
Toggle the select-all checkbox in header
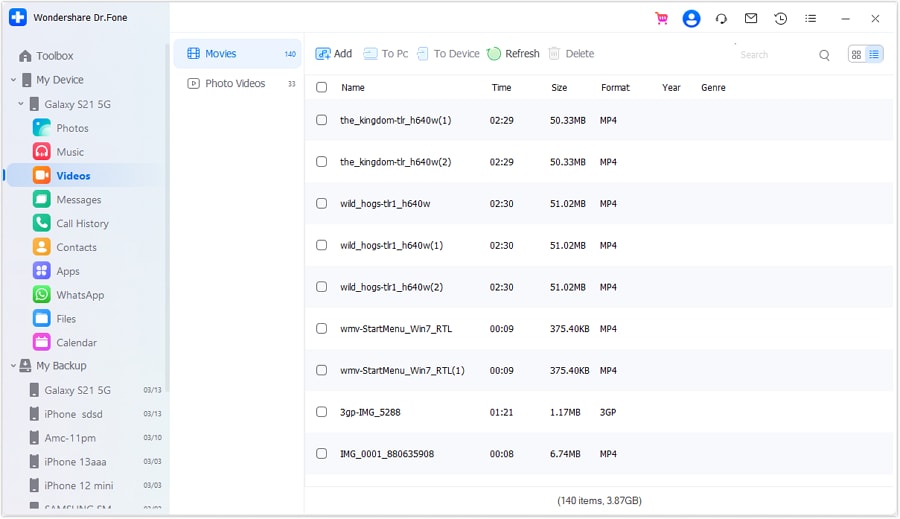tap(321, 87)
